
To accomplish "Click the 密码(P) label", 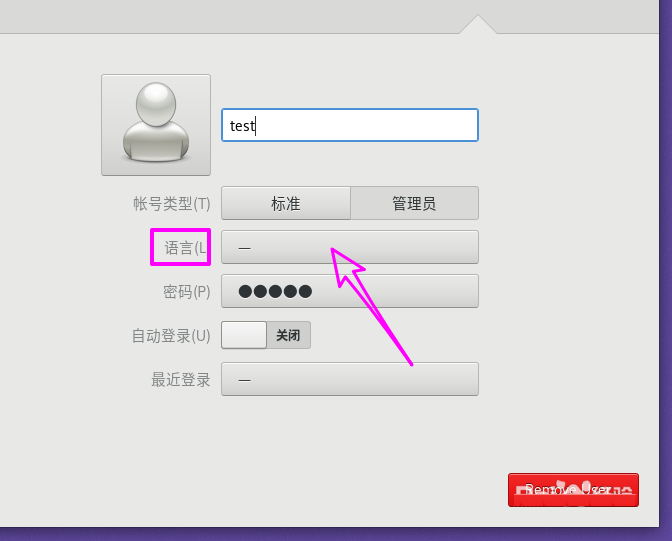I will point(187,292).
